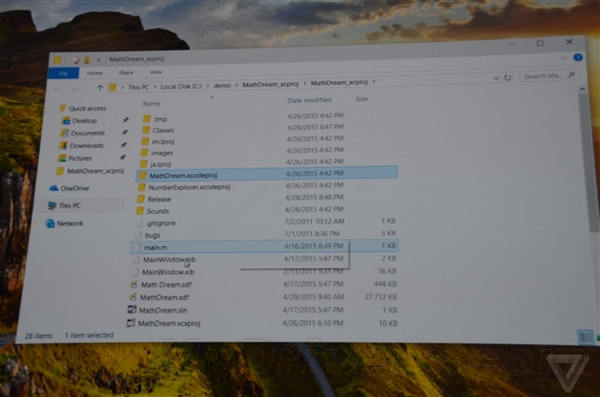Click the MathDream.vcxproj project icon
The height and width of the screenshot is (397, 600).
click(131, 323)
